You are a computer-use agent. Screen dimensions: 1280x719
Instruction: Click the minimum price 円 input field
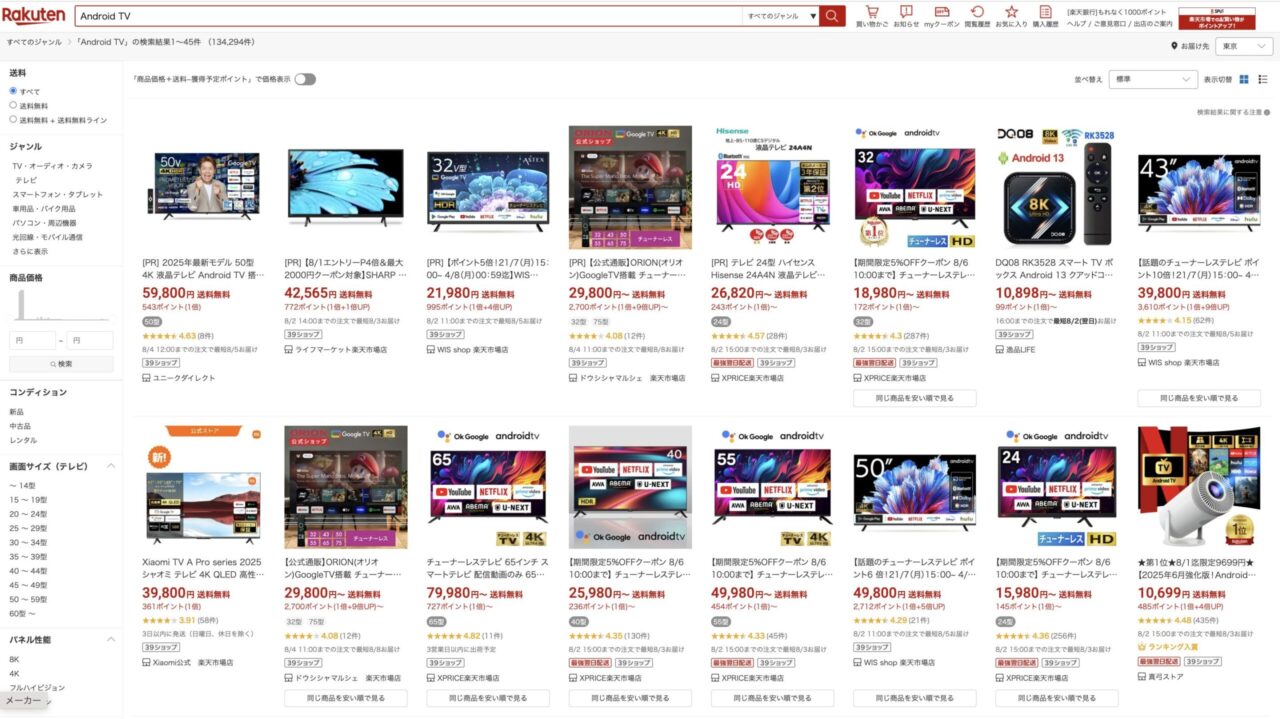[33, 341]
